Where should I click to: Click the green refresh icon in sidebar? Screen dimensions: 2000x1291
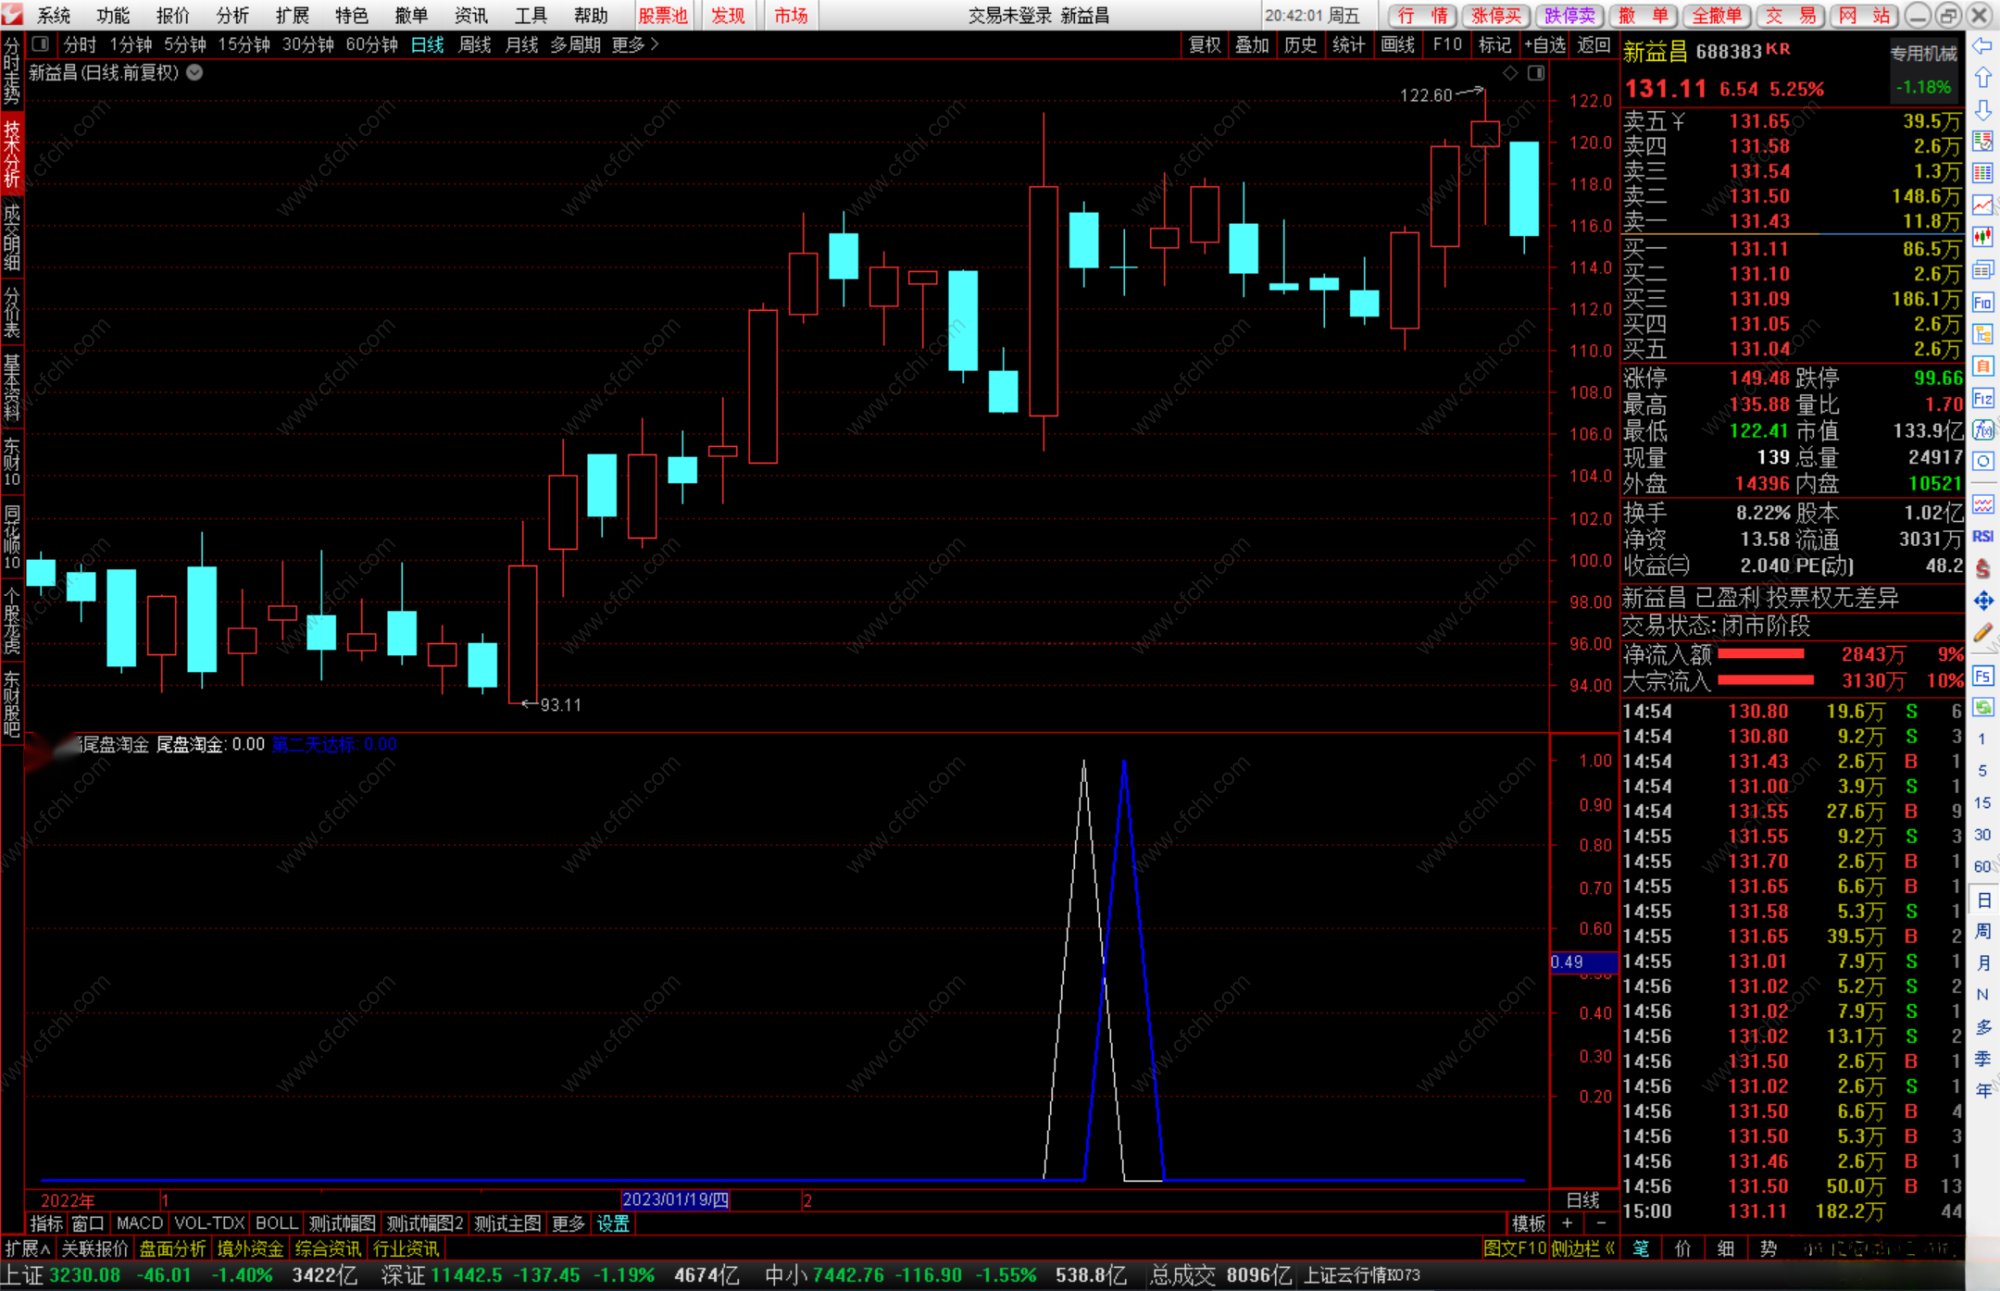(x=1982, y=707)
